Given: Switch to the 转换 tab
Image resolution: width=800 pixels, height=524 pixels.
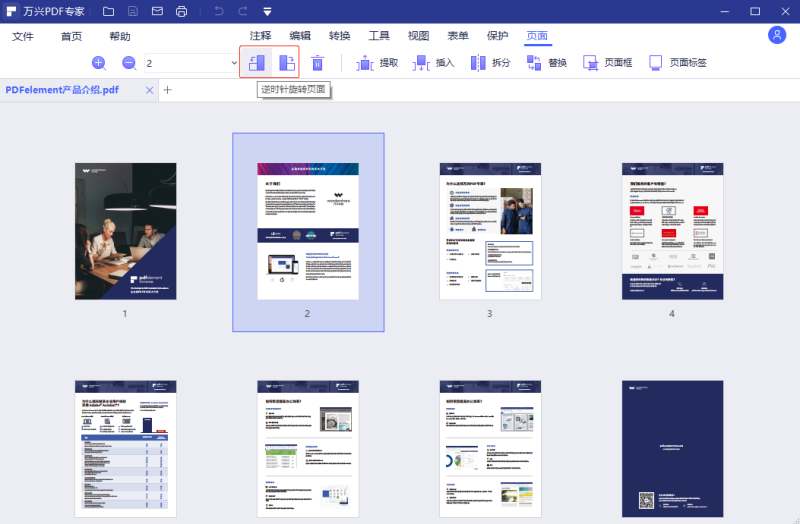Looking at the screenshot, I should 340,36.
